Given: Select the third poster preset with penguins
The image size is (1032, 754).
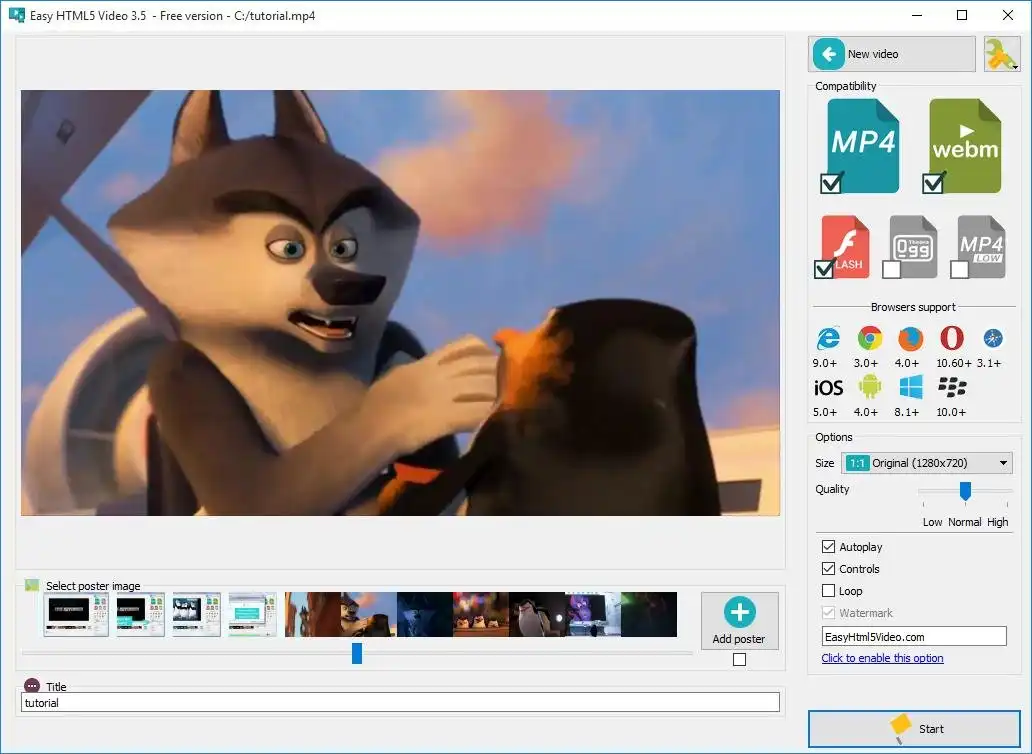Looking at the screenshot, I should 197,615.
